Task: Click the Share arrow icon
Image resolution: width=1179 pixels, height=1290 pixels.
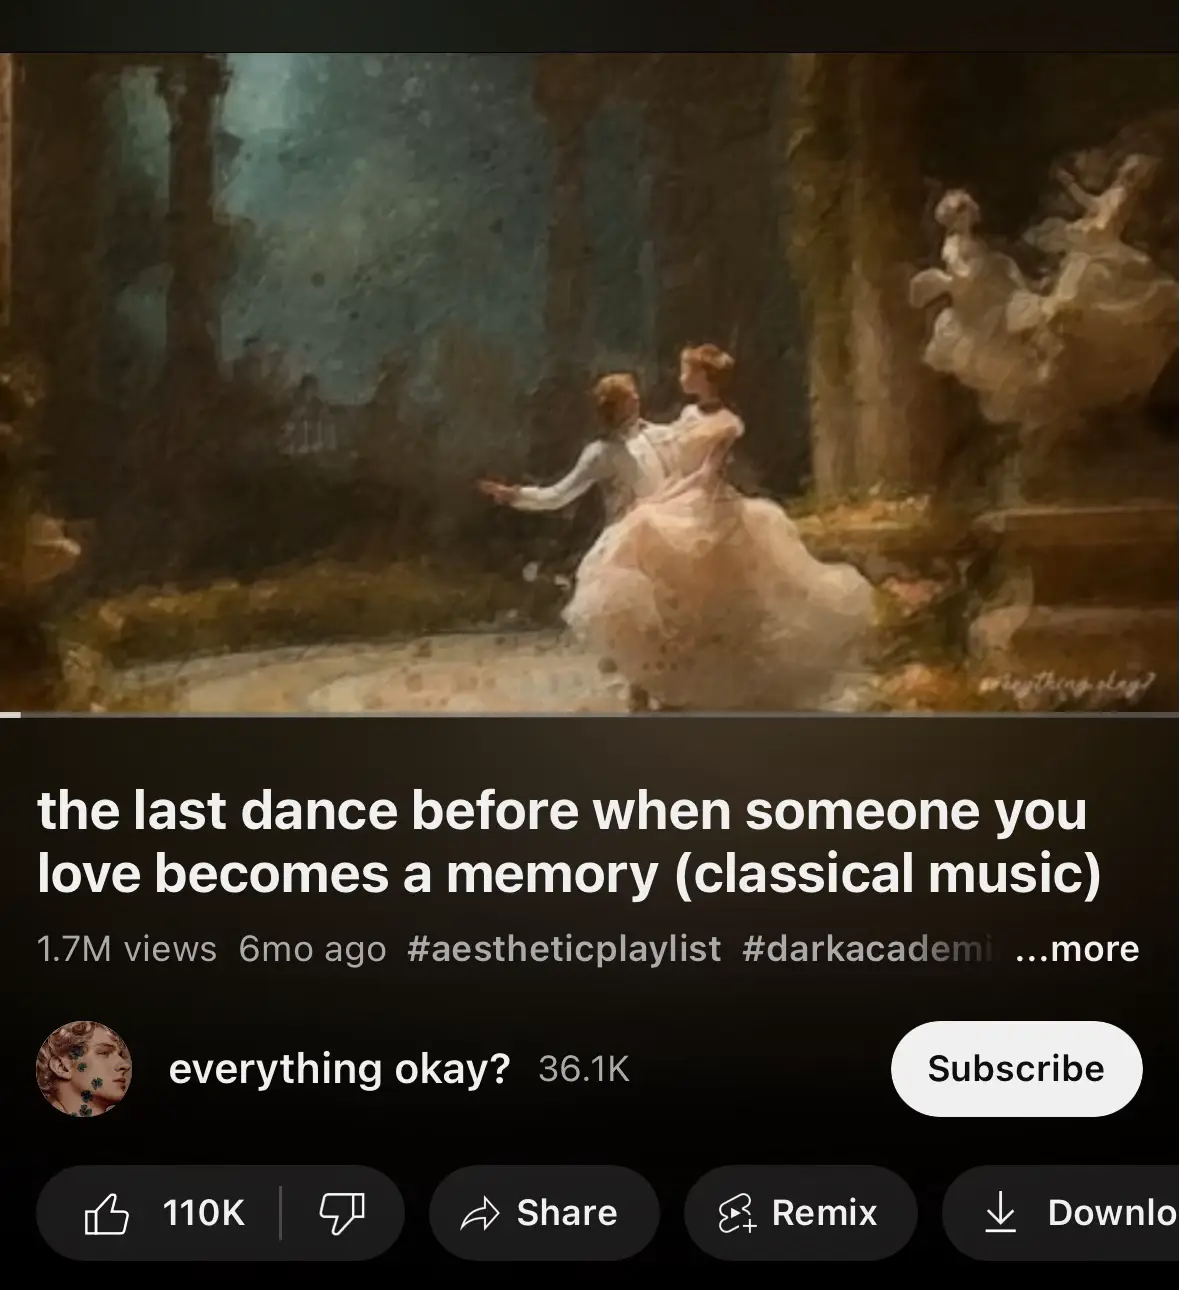Action: [480, 1214]
